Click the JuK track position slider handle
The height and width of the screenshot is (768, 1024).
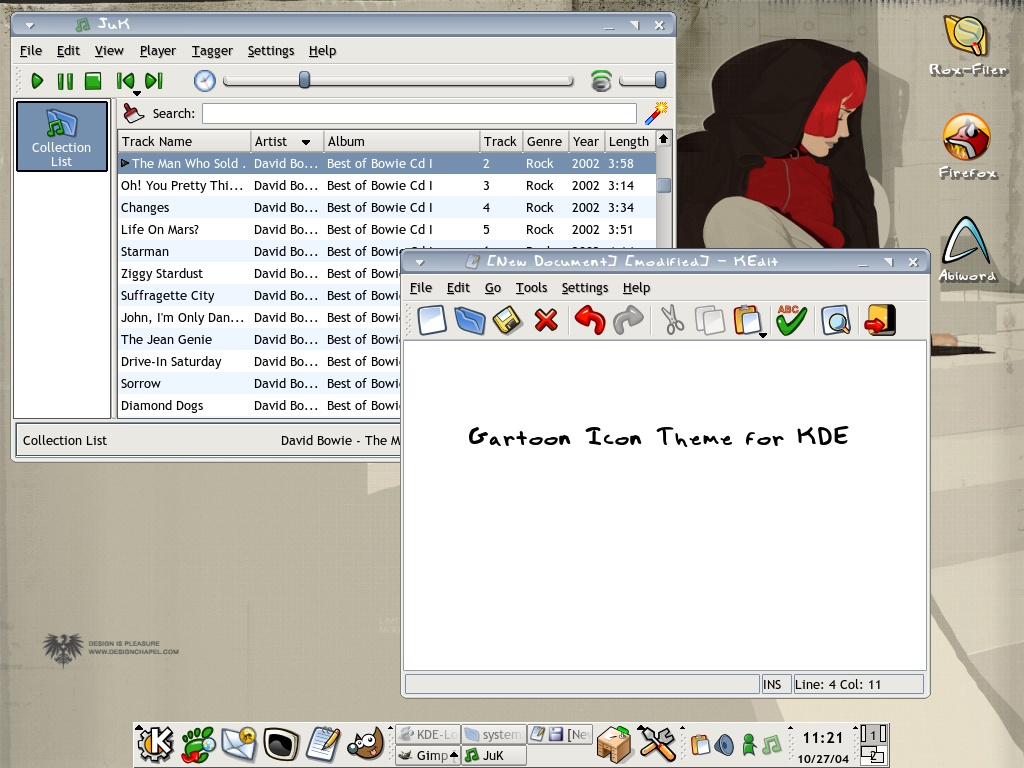[x=304, y=80]
